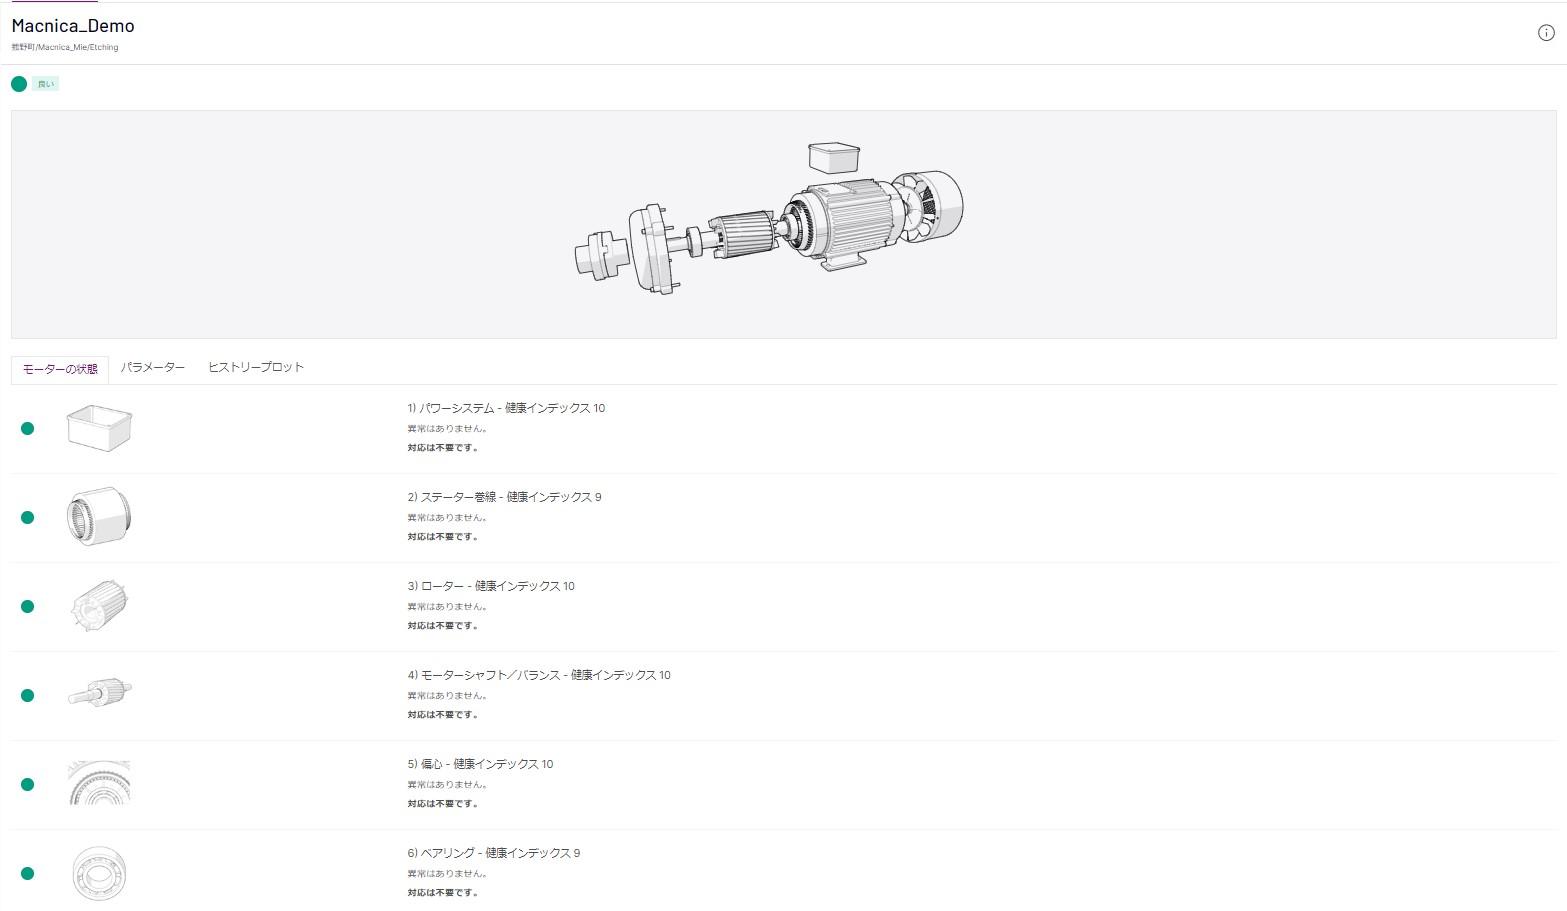Select the bearing component icon
The width and height of the screenshot is (1567, 911).
tap(99, 873)
